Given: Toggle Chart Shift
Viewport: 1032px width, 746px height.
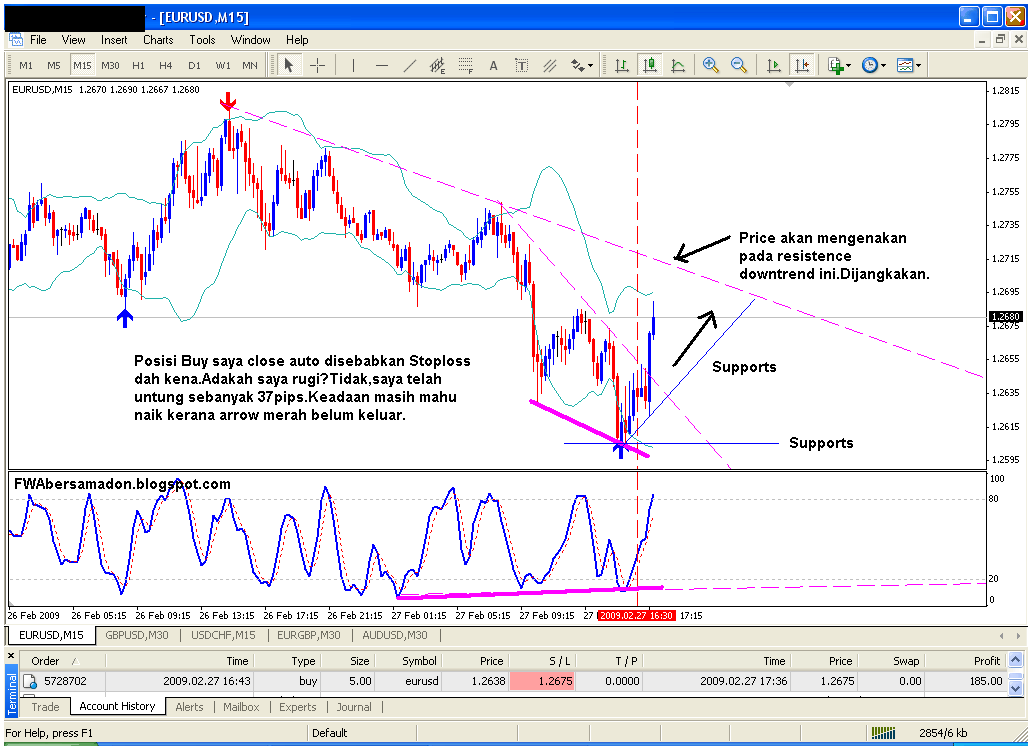Looking at the screenshot, I should (x=802, y=65).
